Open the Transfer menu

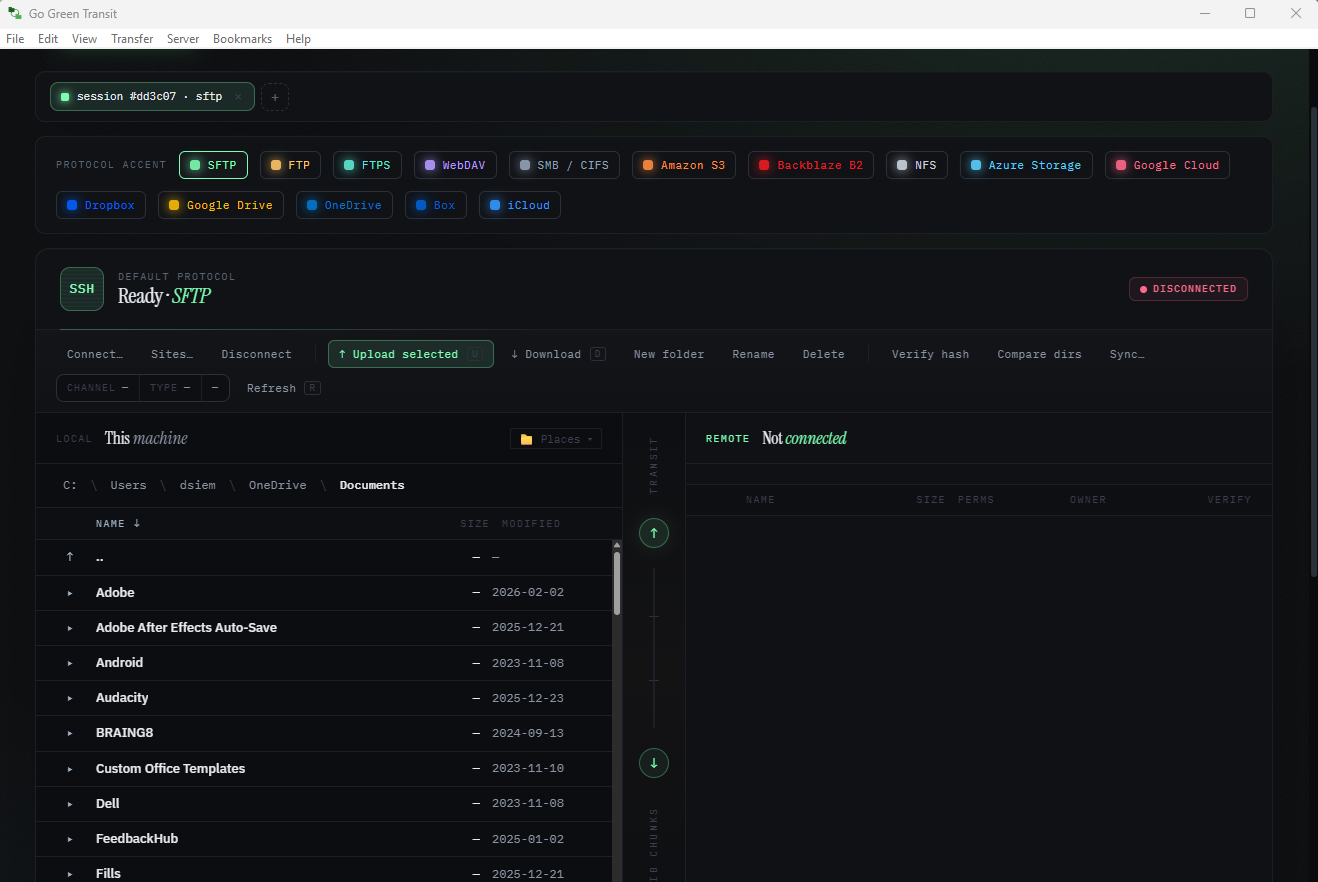coord(132,39)
